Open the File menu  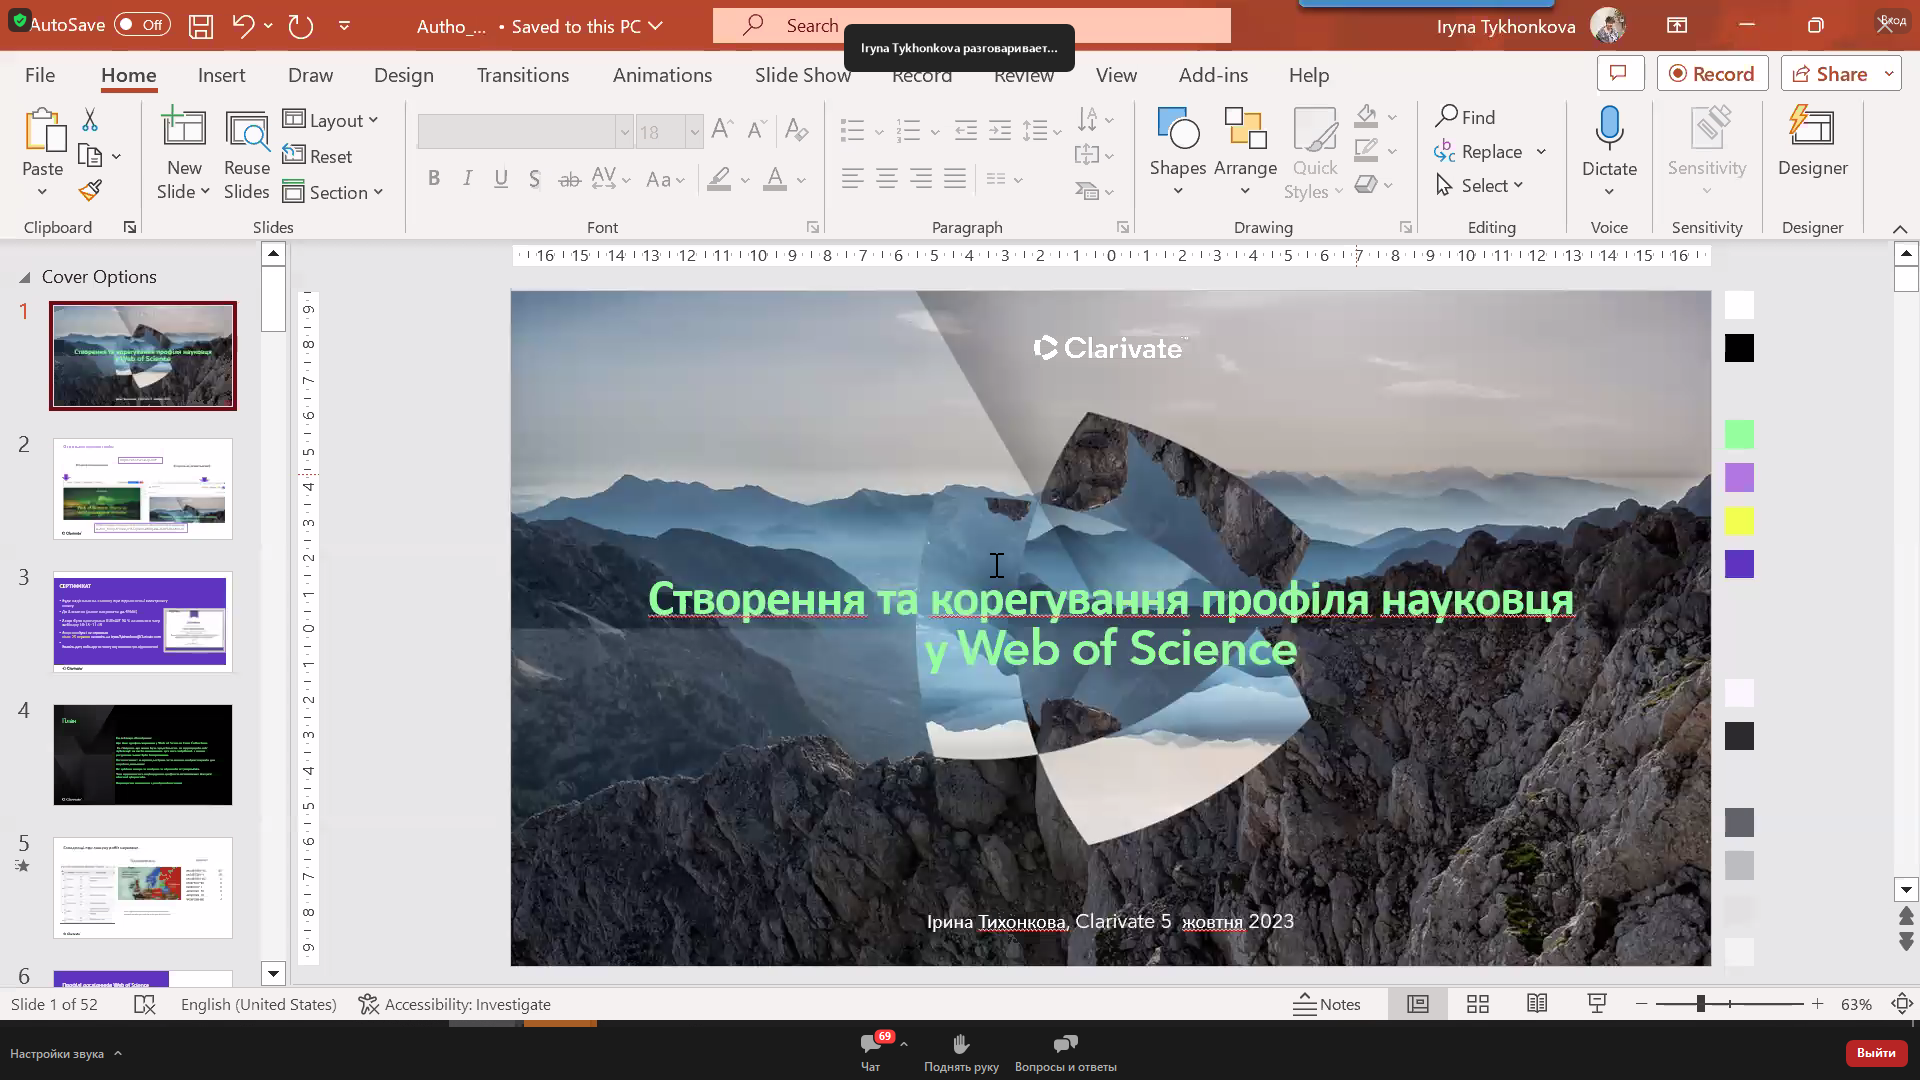click(x=40, y=75)
